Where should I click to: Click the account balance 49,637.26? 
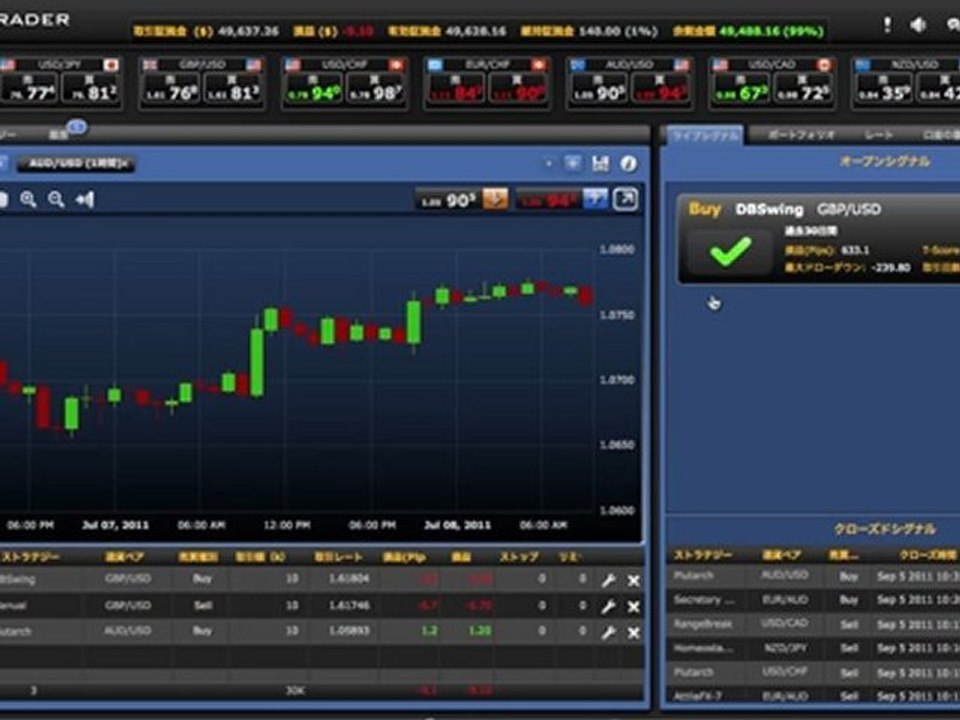coord(249,31)
